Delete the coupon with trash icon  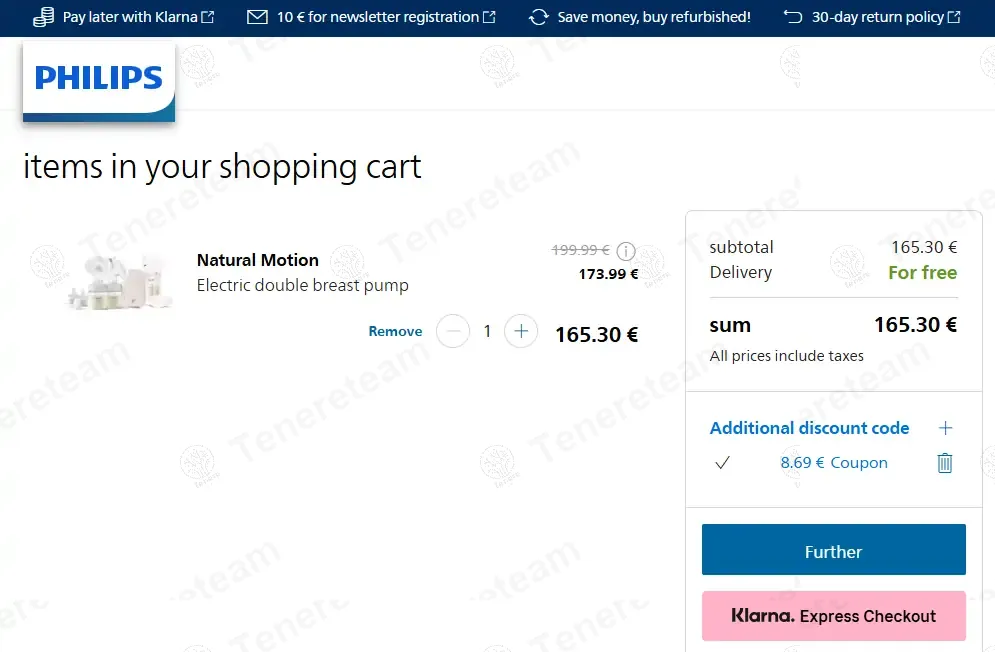945,463
